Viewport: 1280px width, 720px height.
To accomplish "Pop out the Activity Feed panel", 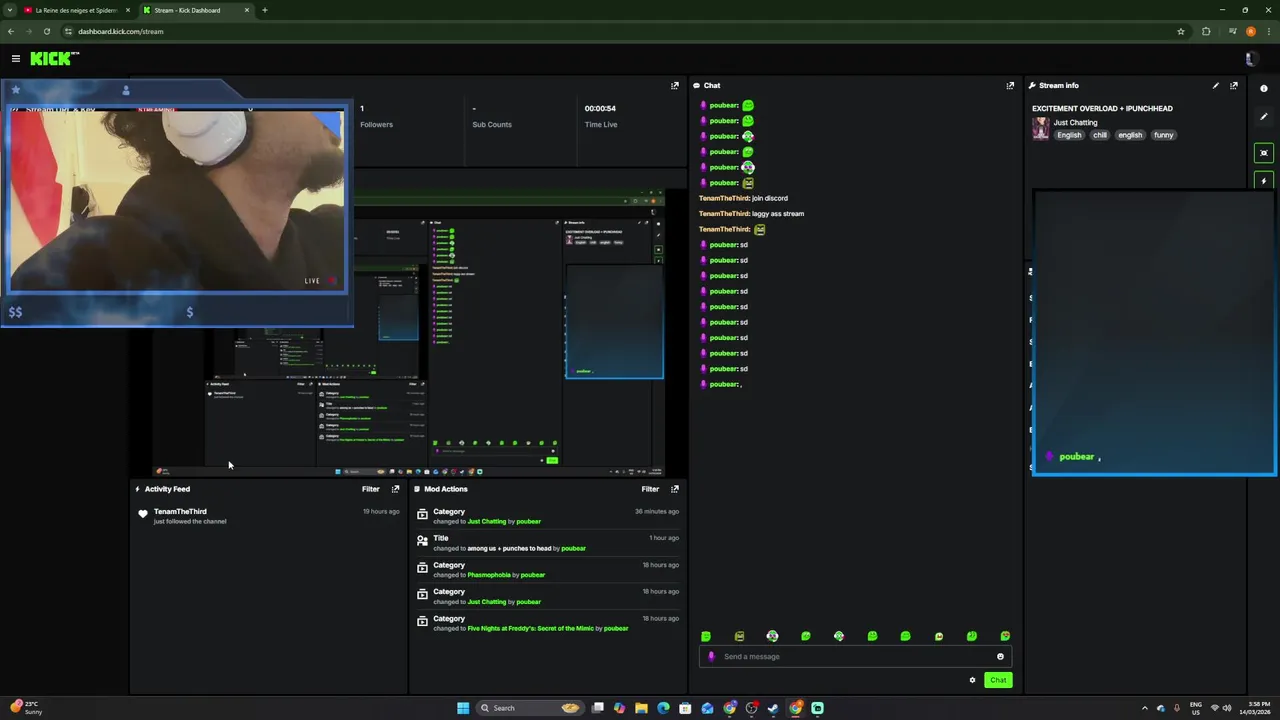I will (x=395, y=489).
